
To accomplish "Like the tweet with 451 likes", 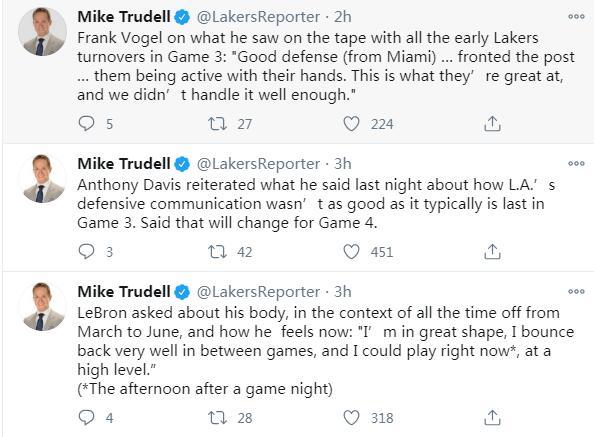I will 351,251.
